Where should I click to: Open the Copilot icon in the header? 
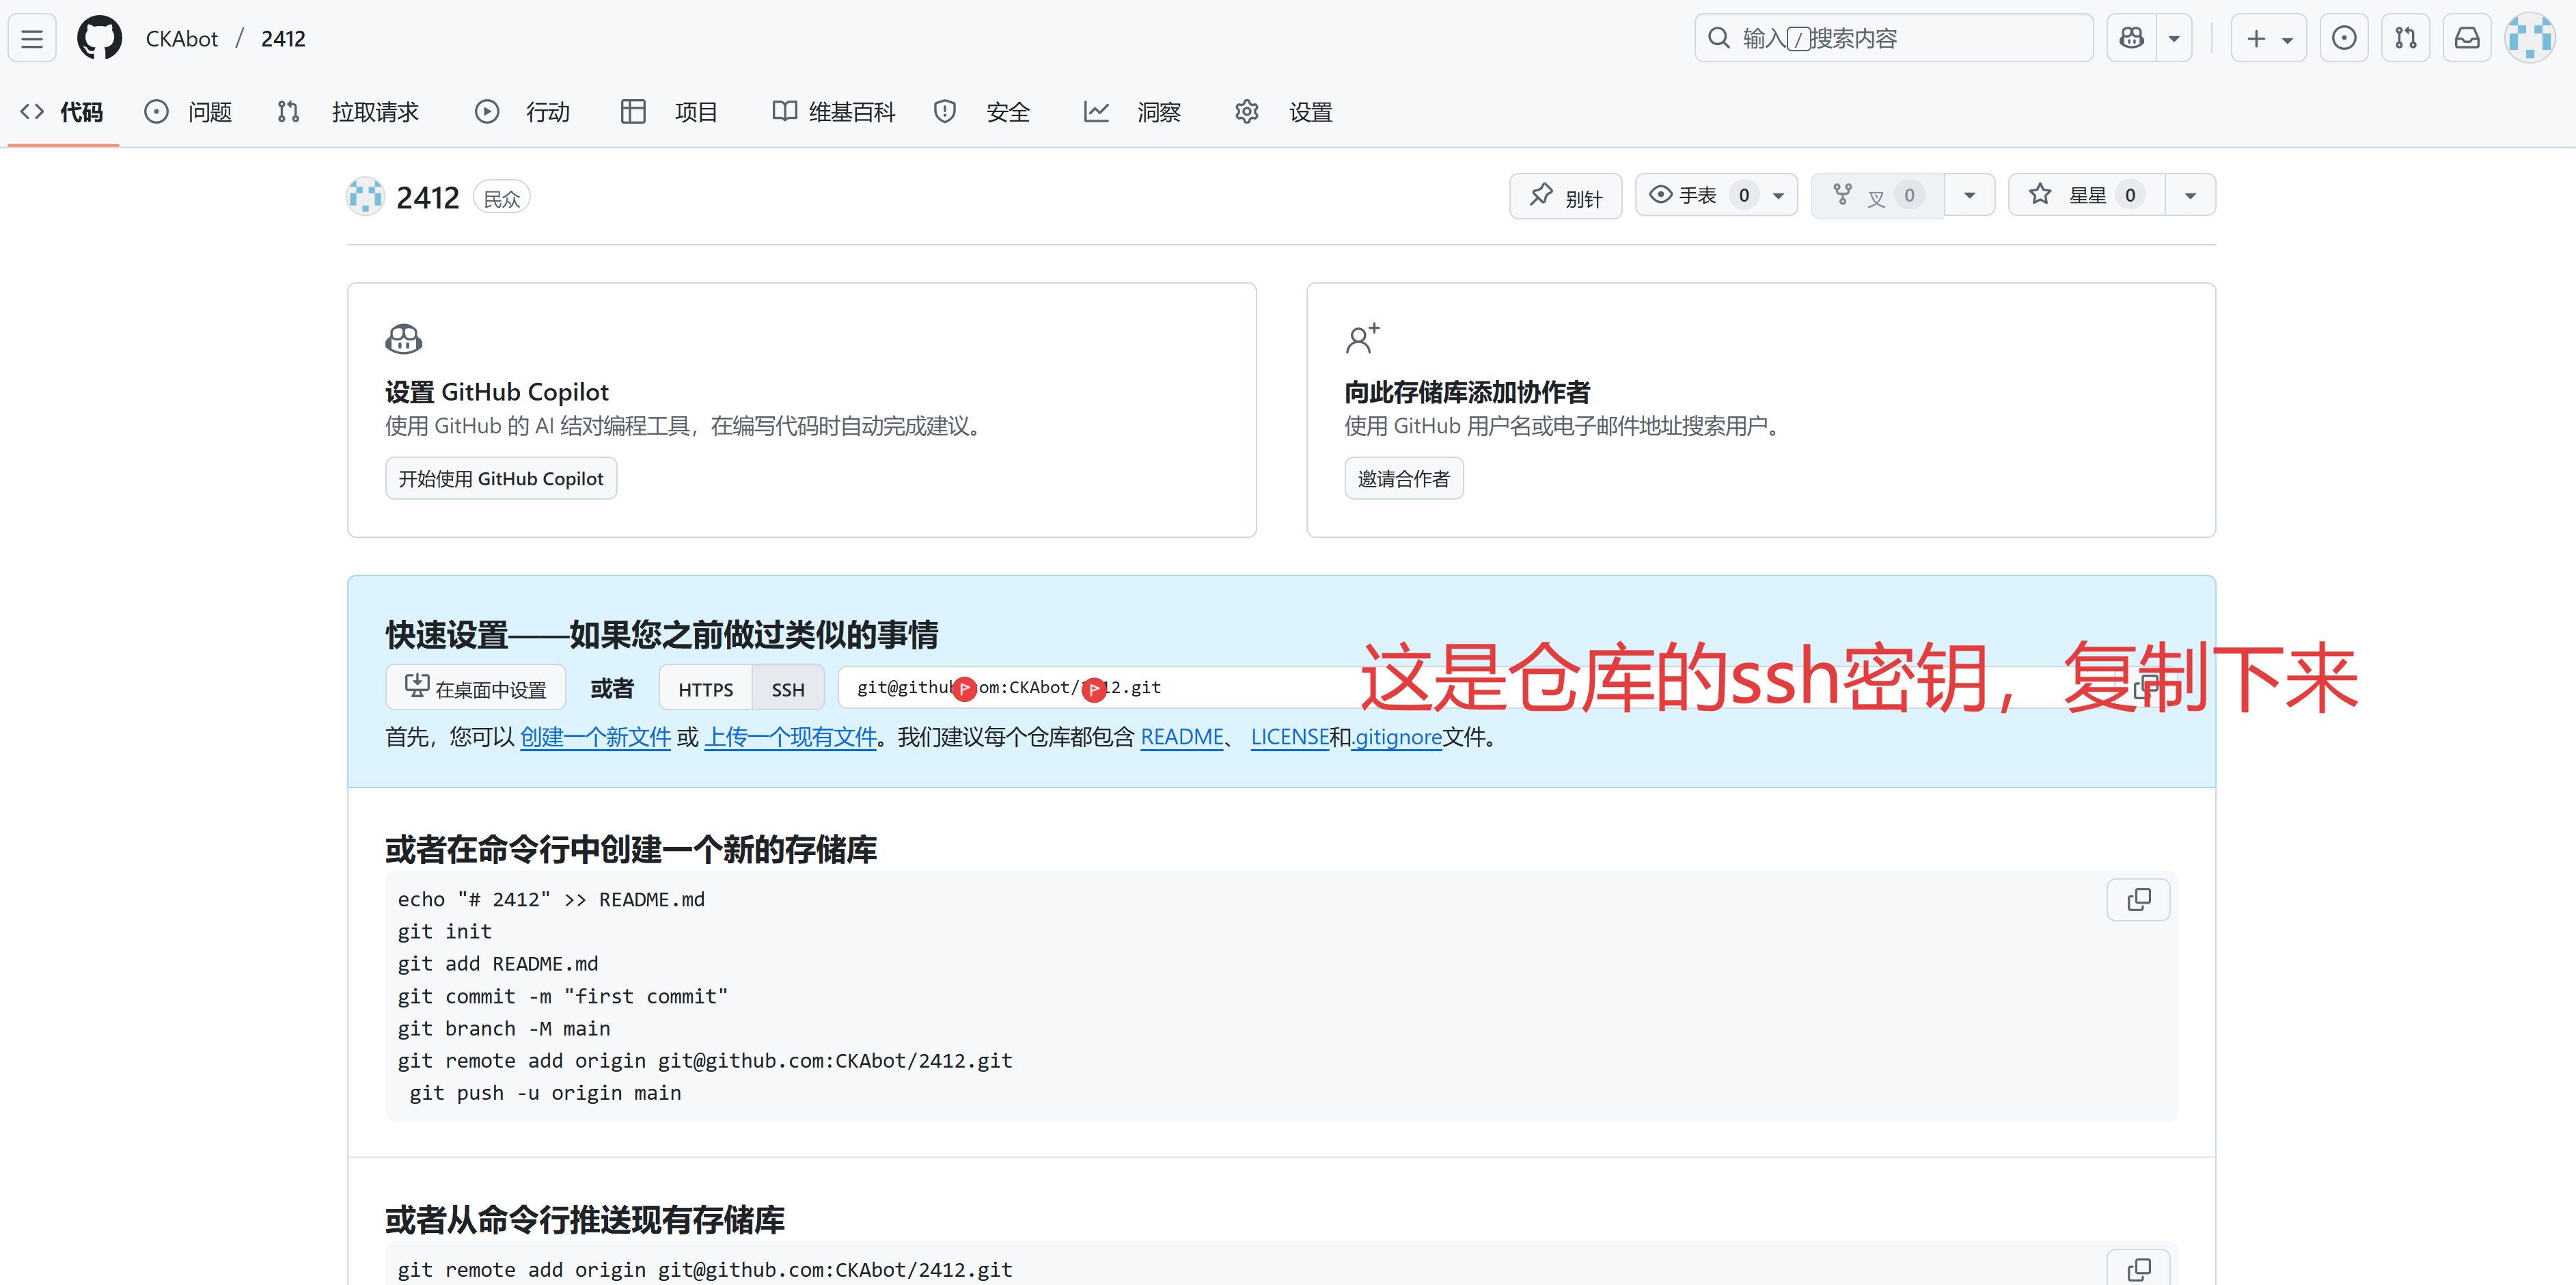tap(2131, 39)
